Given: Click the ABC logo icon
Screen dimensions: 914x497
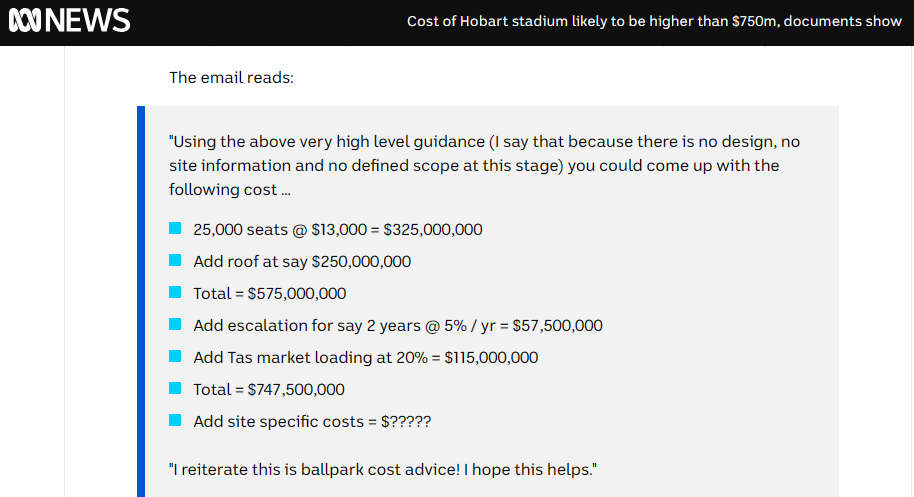Looking at the screenshot, I should (25, 21).
